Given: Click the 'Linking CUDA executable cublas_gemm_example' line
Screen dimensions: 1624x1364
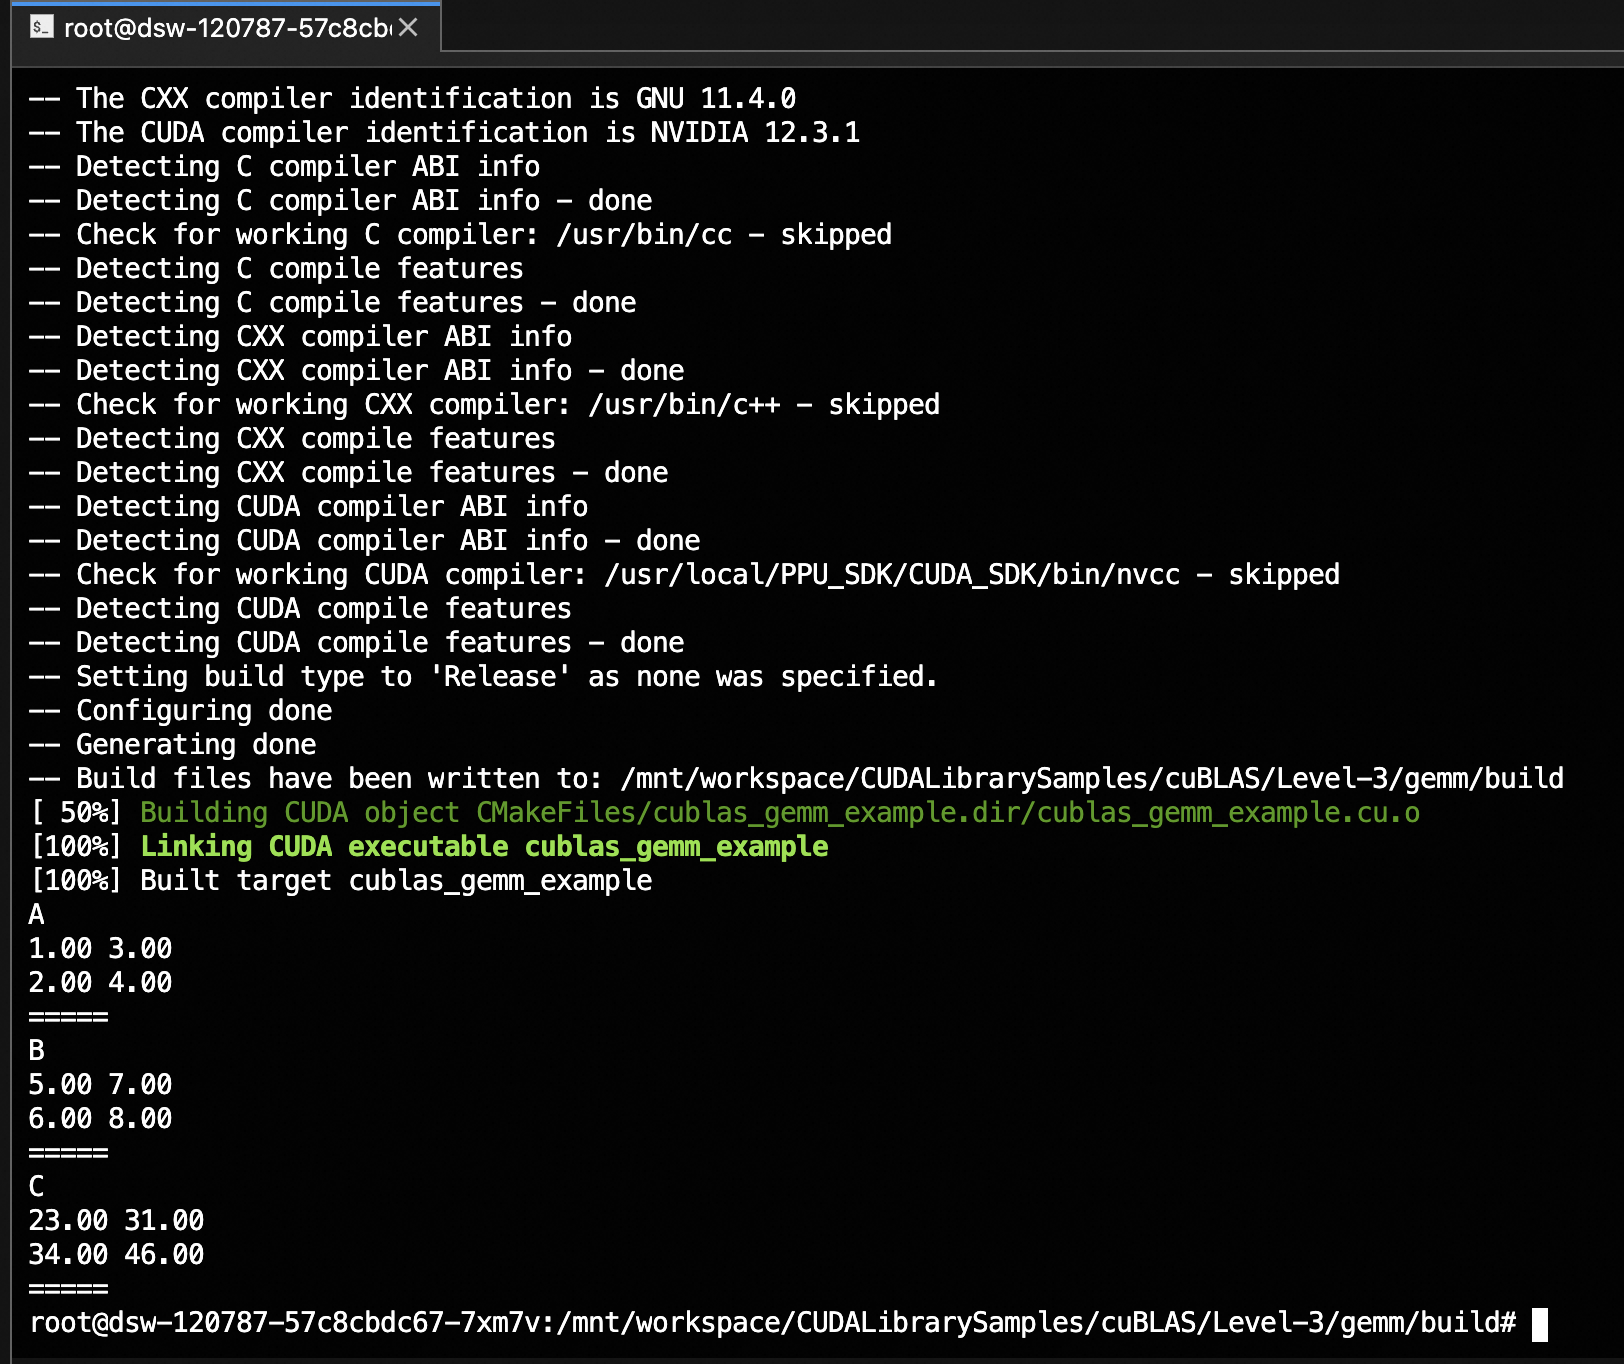Looking at the screenshot, I should point(428,846).
